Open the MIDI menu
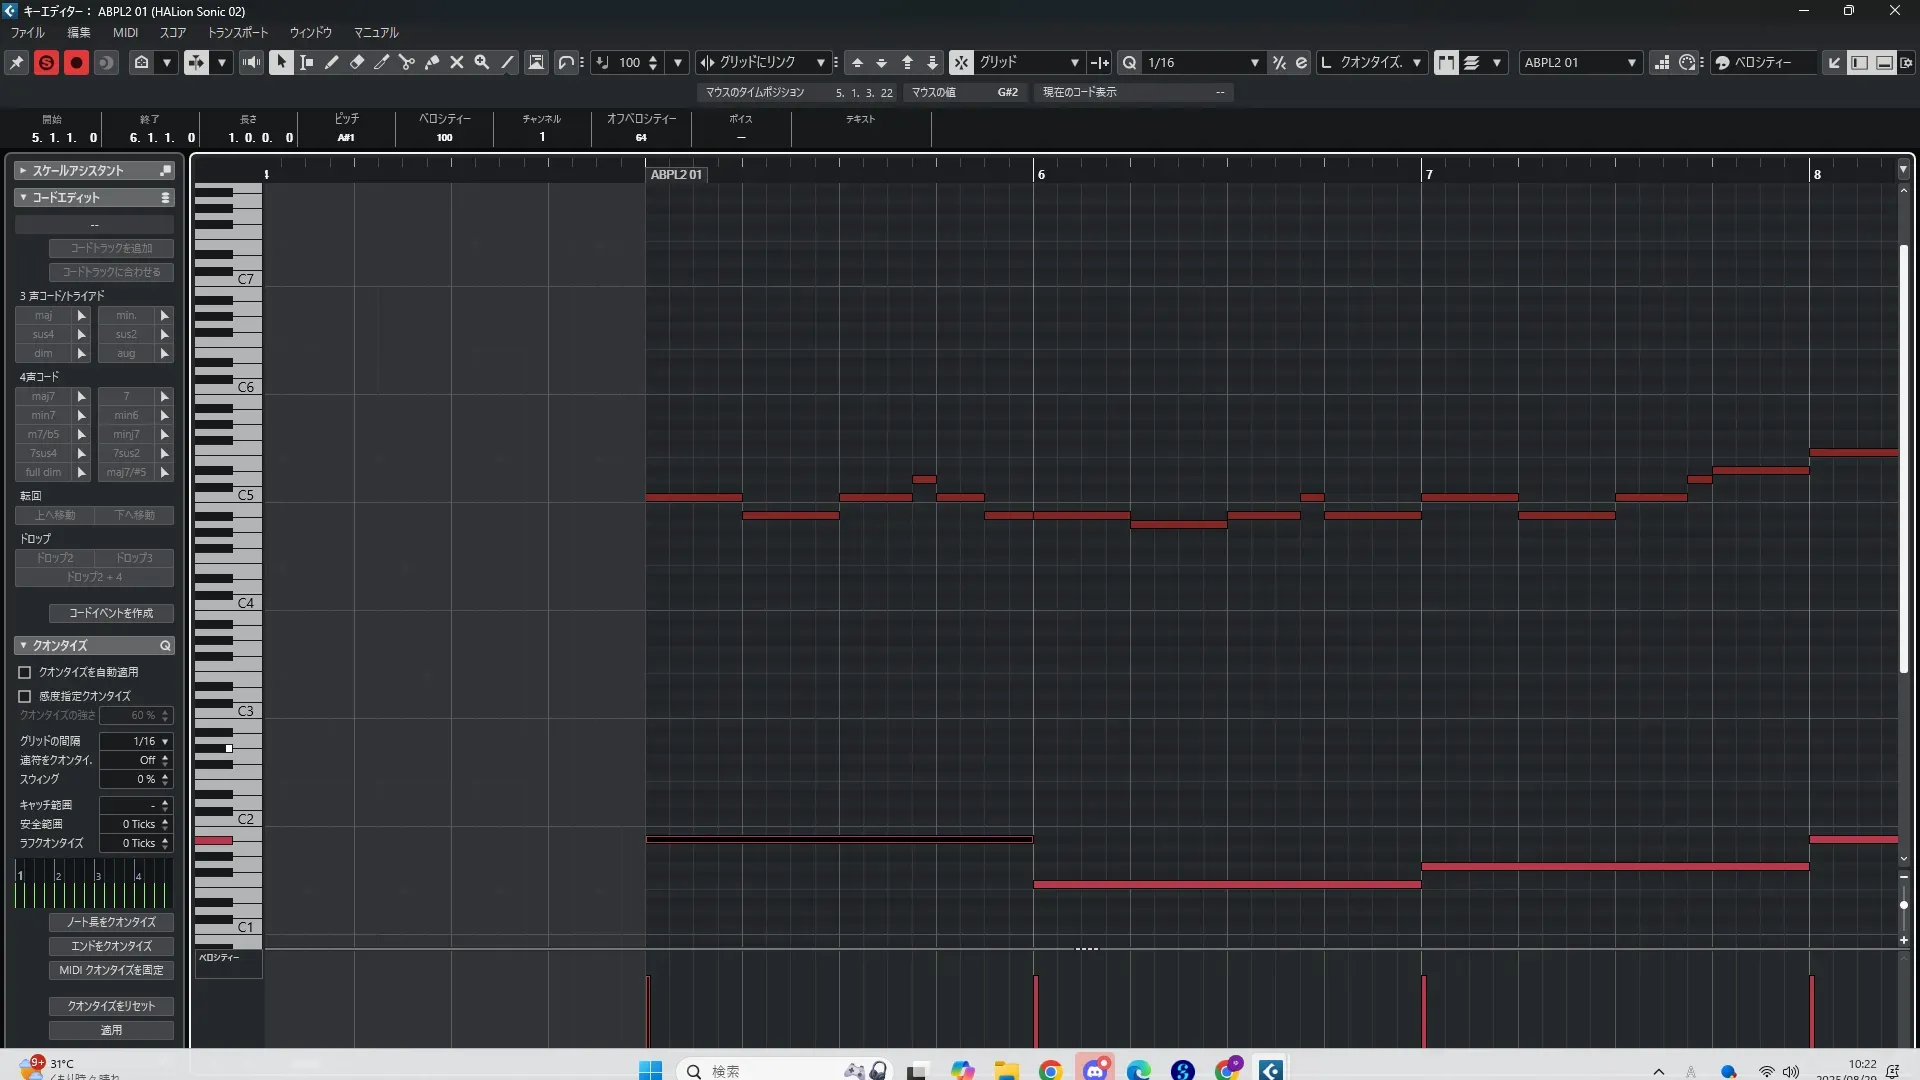Screen dimensions: 1920x1080 125,32
